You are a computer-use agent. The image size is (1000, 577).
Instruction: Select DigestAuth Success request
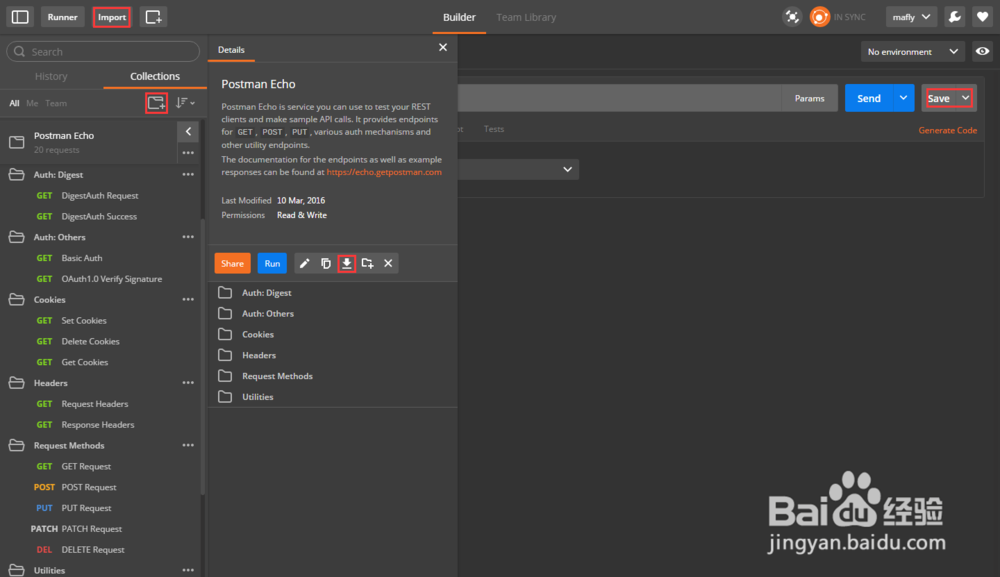click(100, 217)
